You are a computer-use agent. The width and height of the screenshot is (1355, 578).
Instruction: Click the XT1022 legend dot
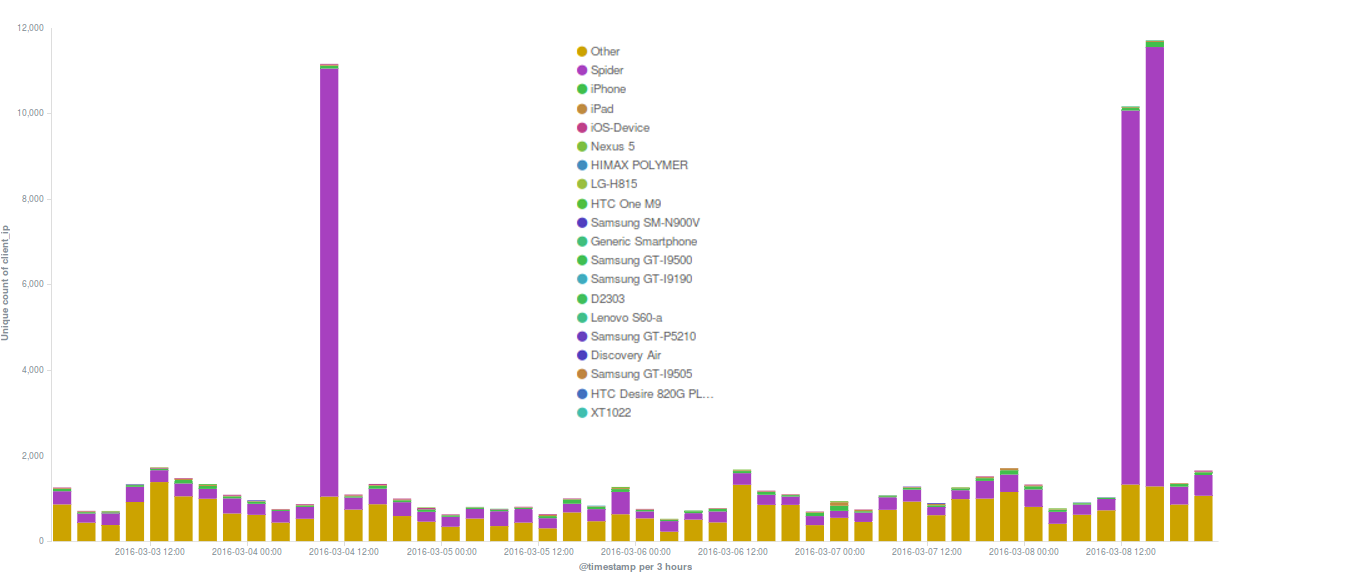pyautogui.click(x=582, y=413)
